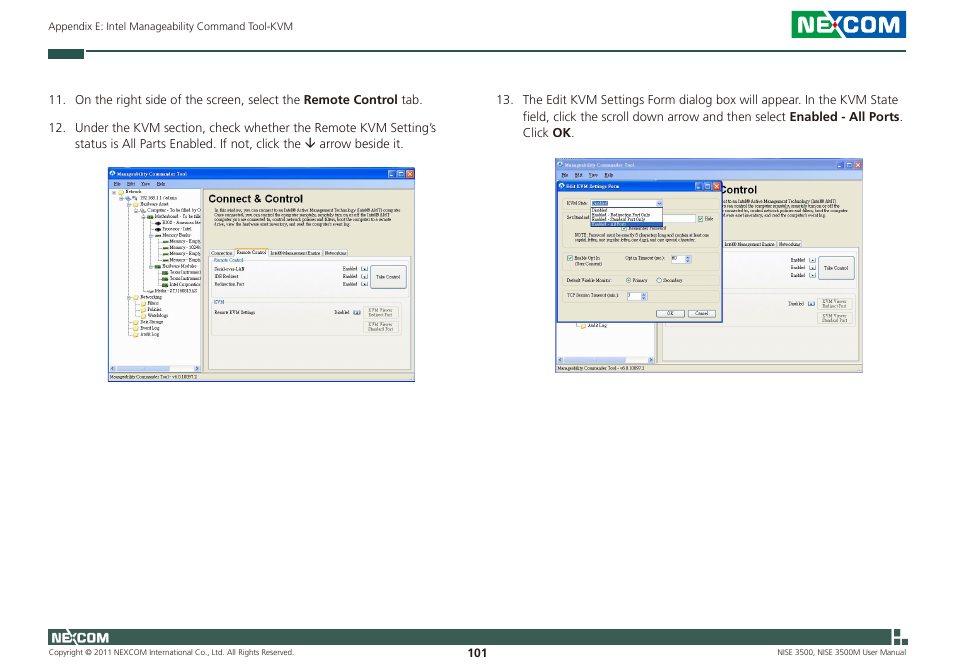Click Intel Corporation card icon in tree
954x672 pixels.
pos(165,285)
